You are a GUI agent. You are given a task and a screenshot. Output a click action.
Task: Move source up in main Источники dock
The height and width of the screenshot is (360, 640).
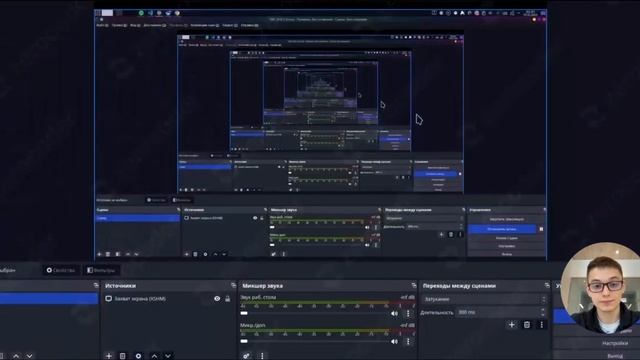click(154, 356)
